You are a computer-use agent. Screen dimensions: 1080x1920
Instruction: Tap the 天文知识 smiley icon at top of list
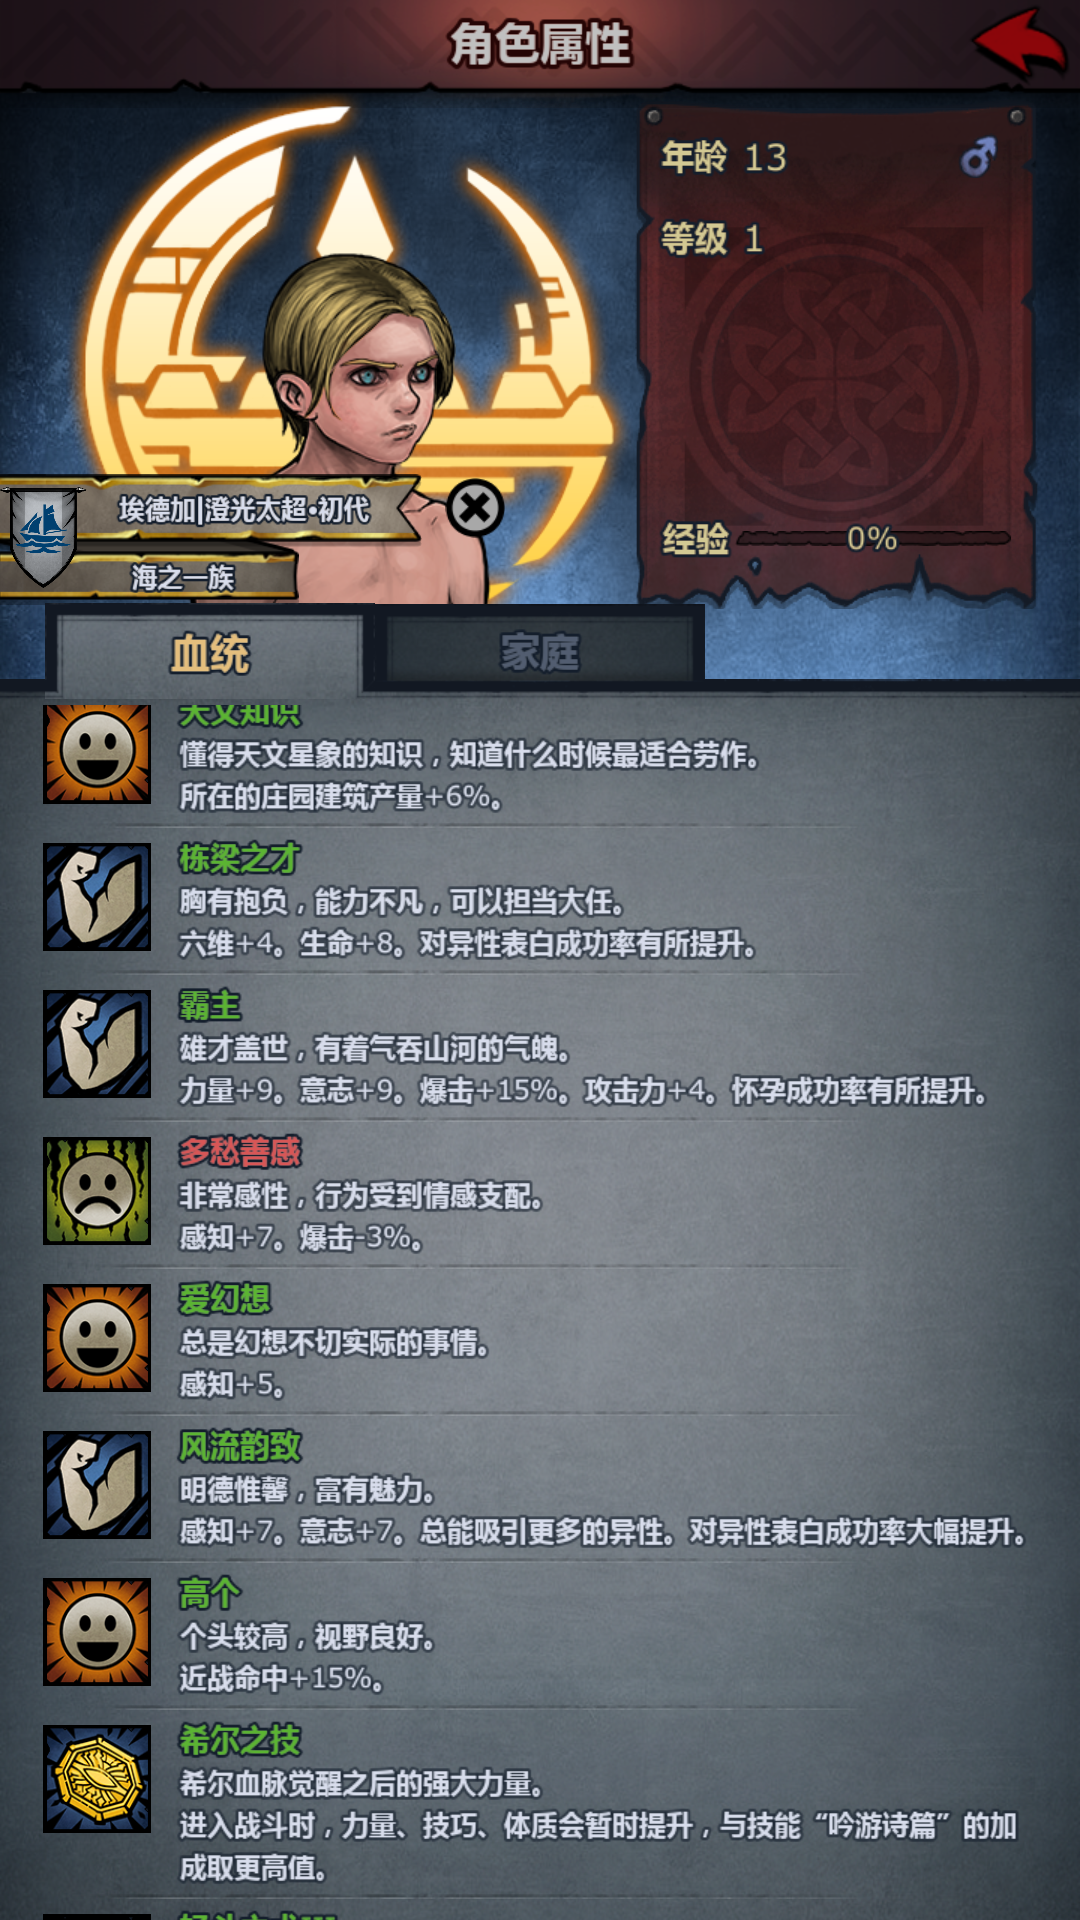(97, 753)
